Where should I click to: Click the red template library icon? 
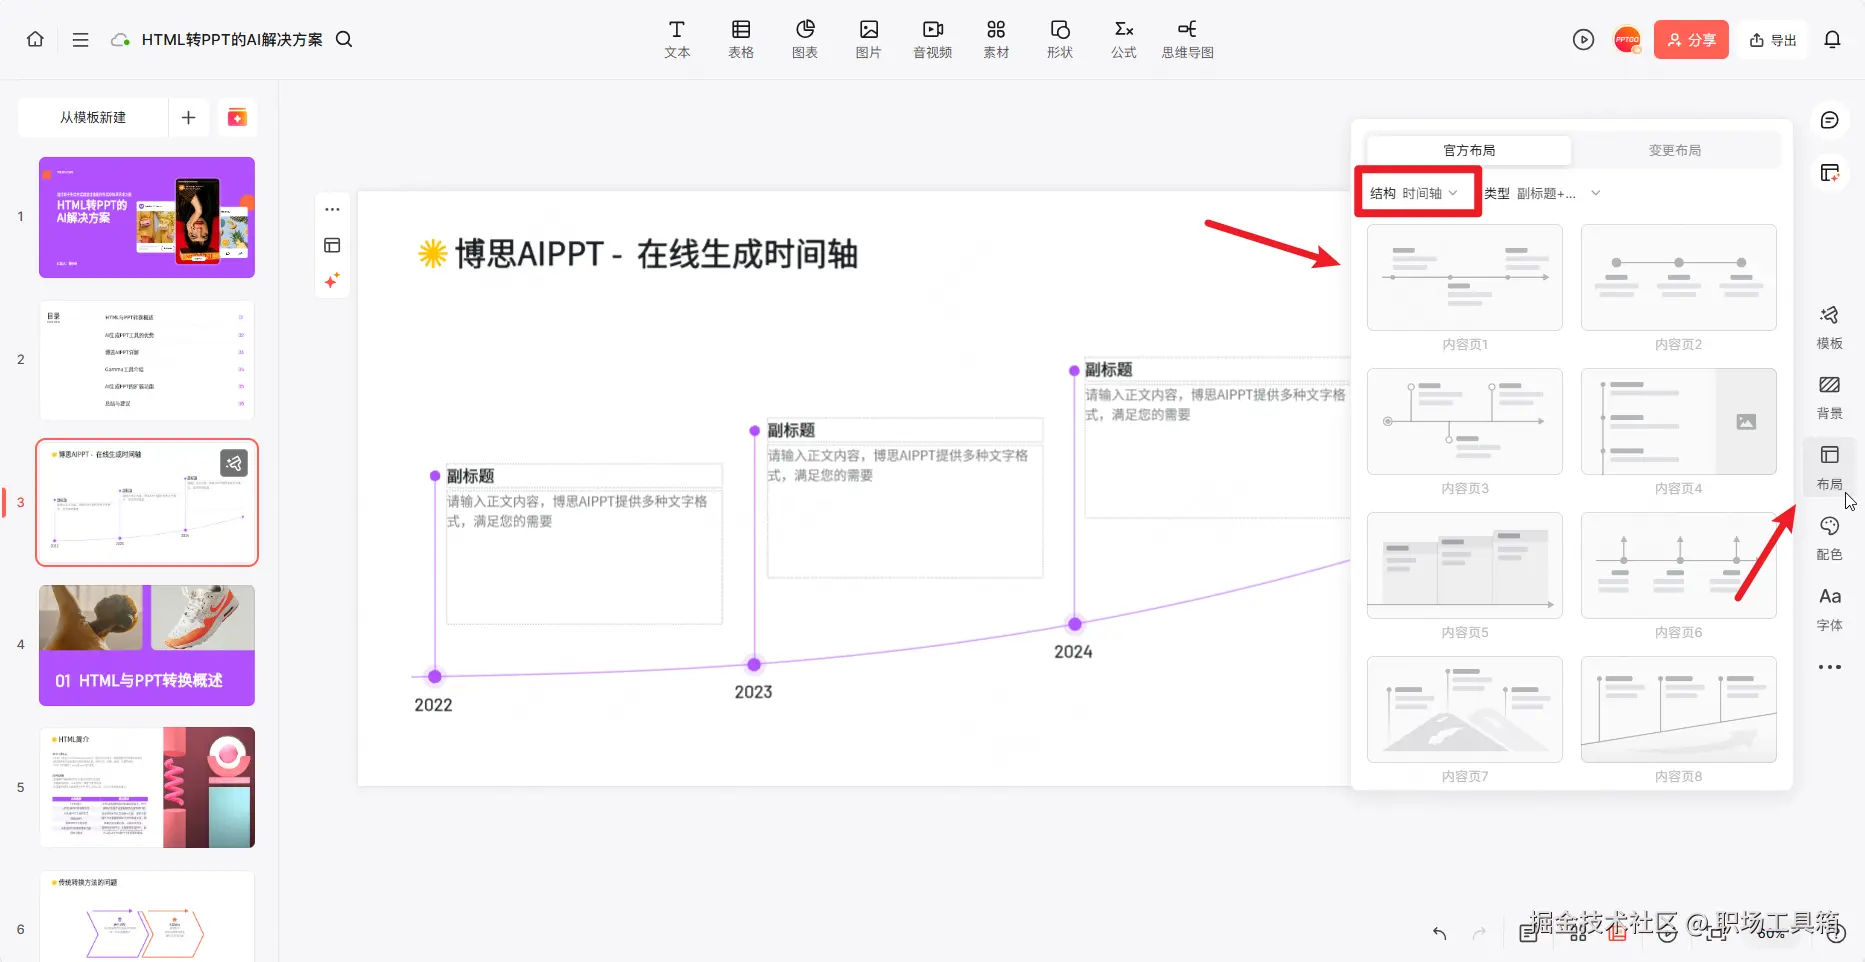tap(237, 118)
